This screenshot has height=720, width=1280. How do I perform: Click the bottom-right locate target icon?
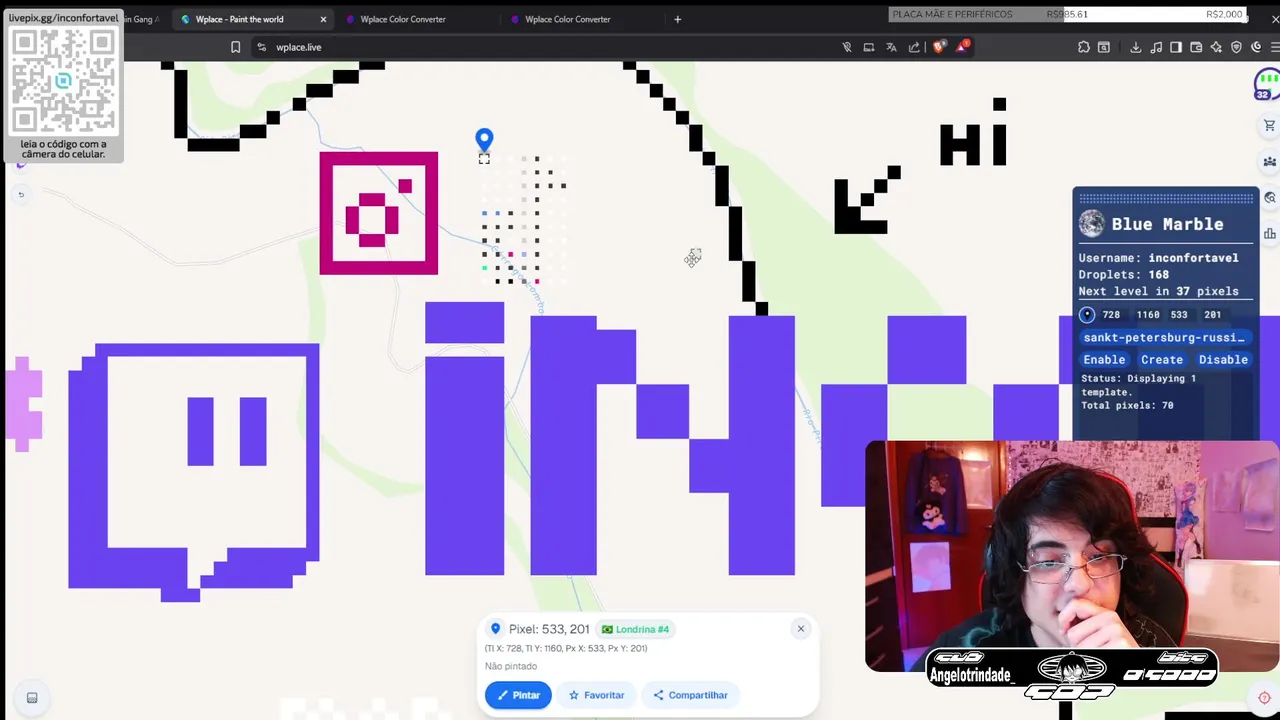click(1264, 698)
